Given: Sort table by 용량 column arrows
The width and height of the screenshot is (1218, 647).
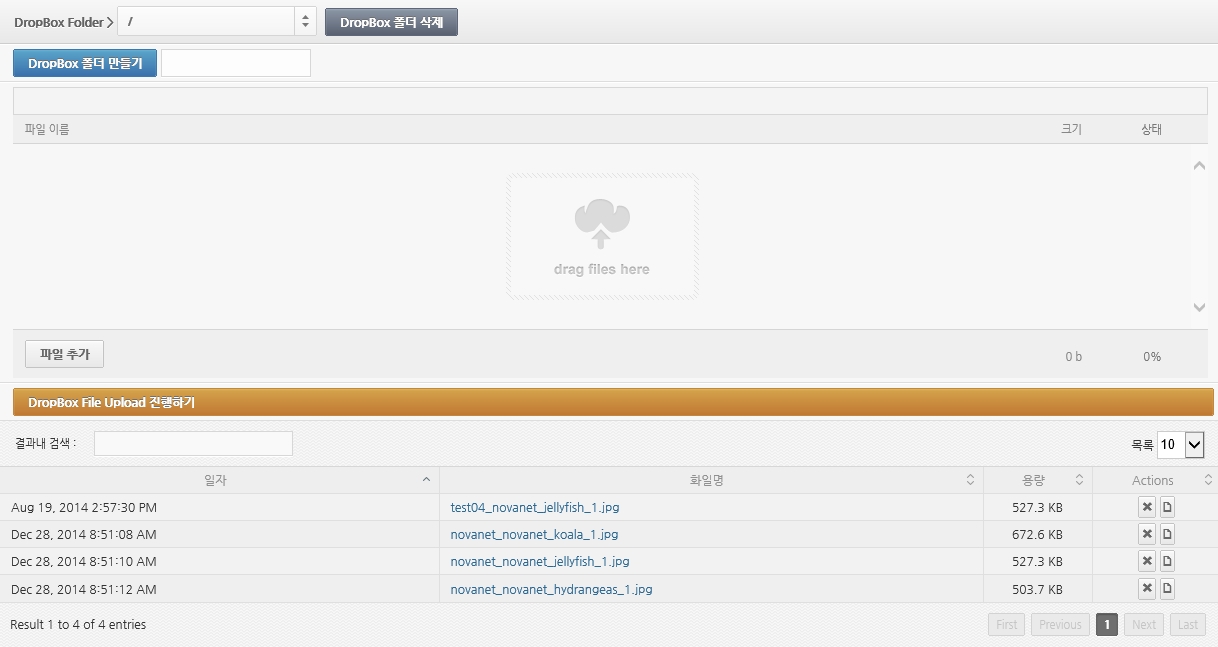Looking at the screenshot, I should [x=1079, y=480].
